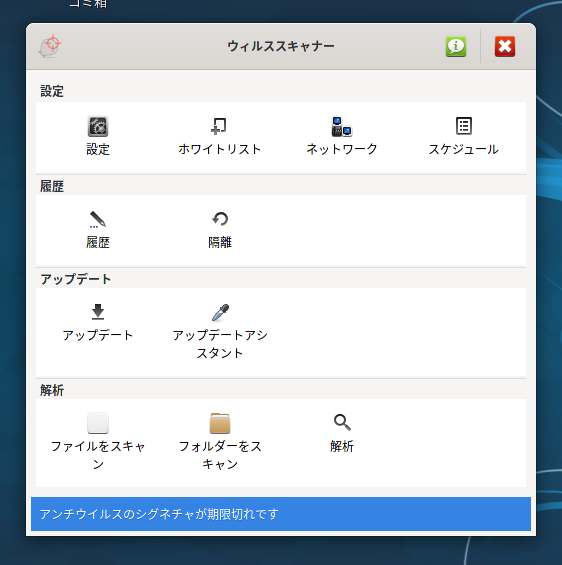Click the blue signature expired notification bar

281,514
